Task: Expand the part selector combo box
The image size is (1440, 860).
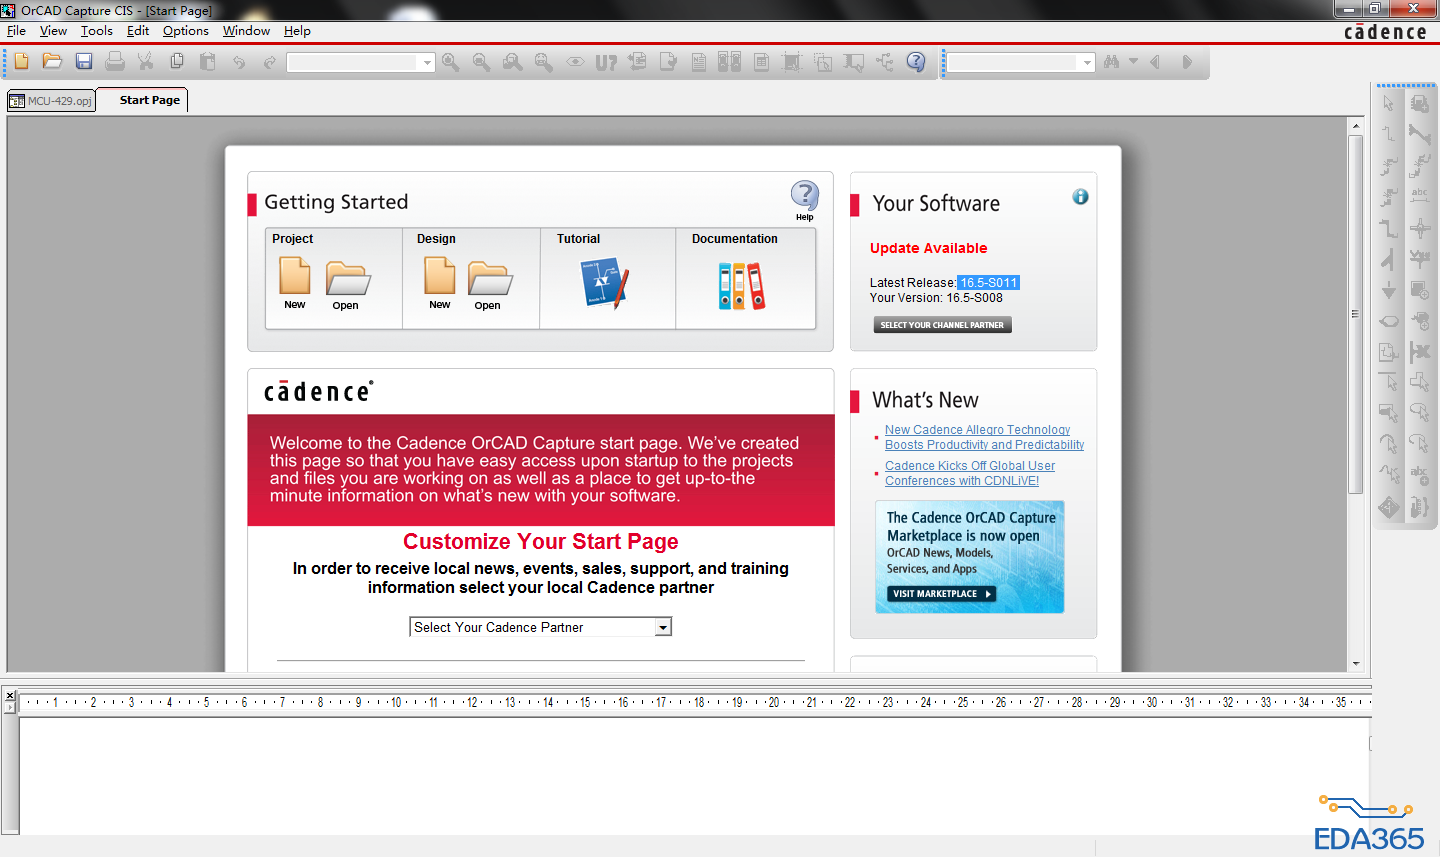Action: pyautogui.click(x=427, y=62)
